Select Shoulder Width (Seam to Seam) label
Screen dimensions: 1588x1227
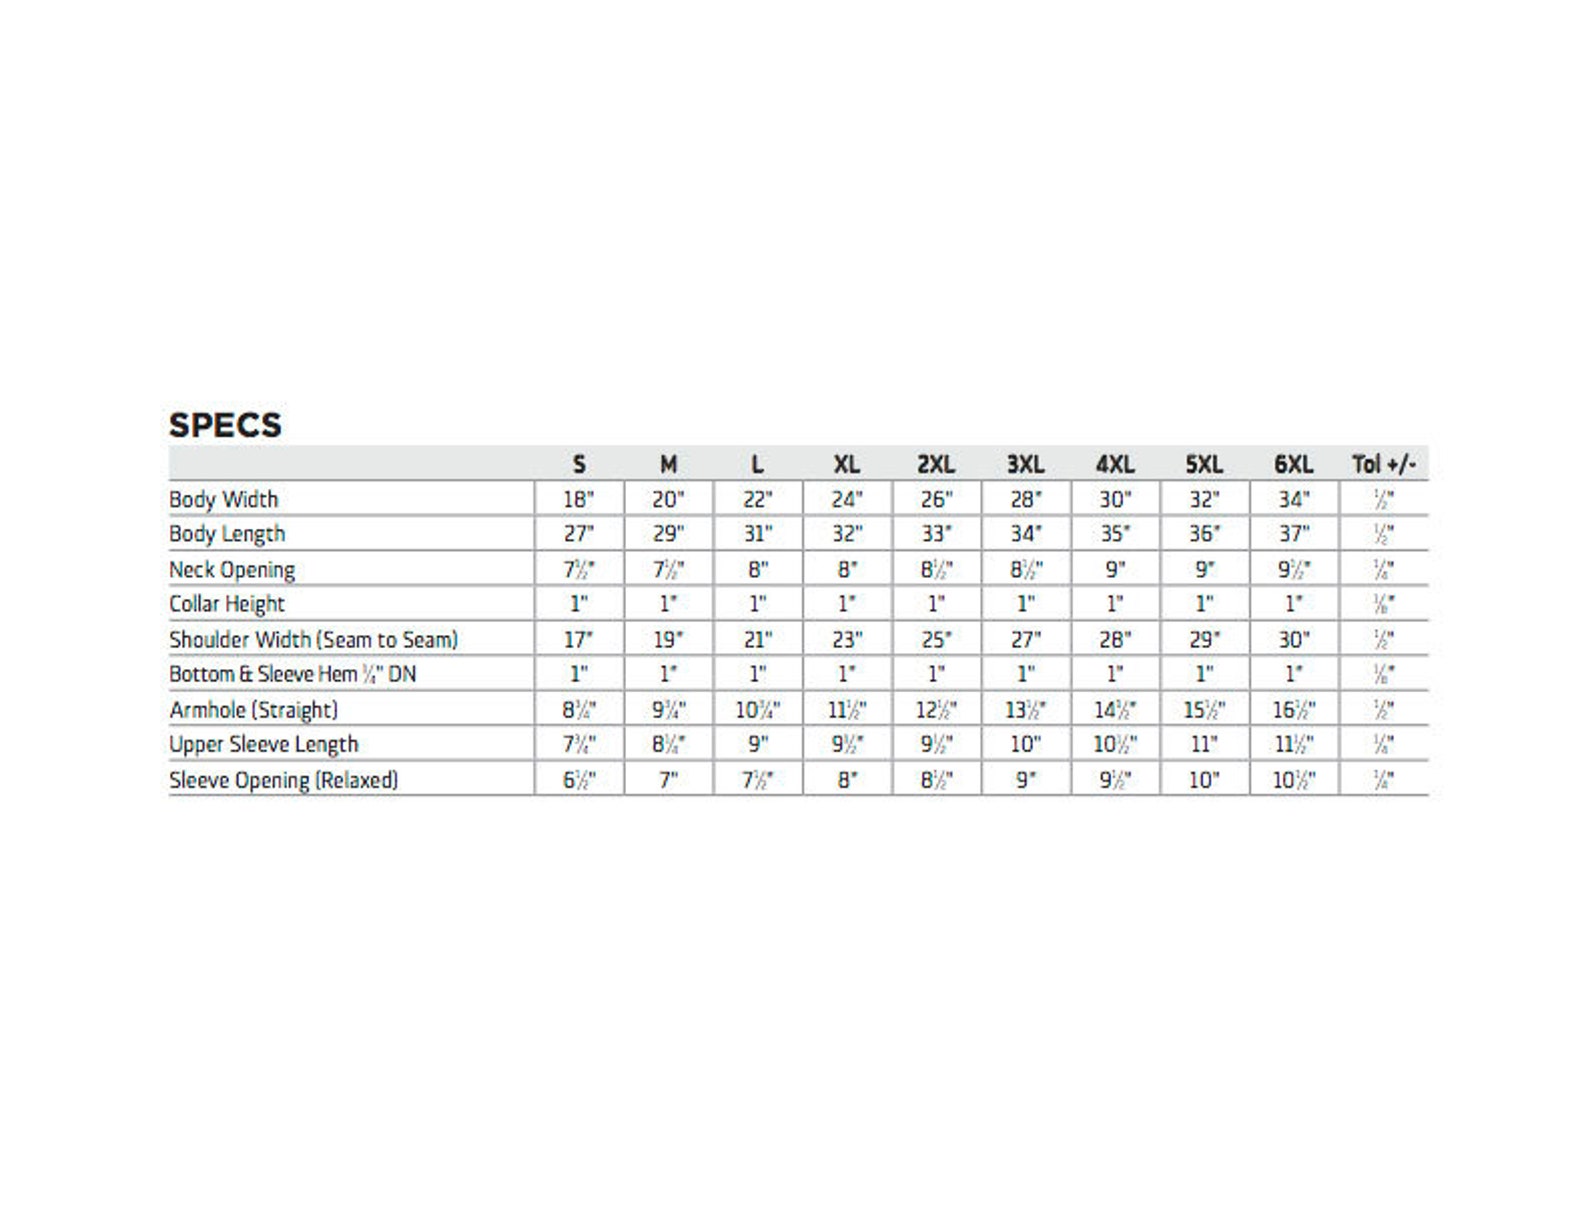click(313, 639)
